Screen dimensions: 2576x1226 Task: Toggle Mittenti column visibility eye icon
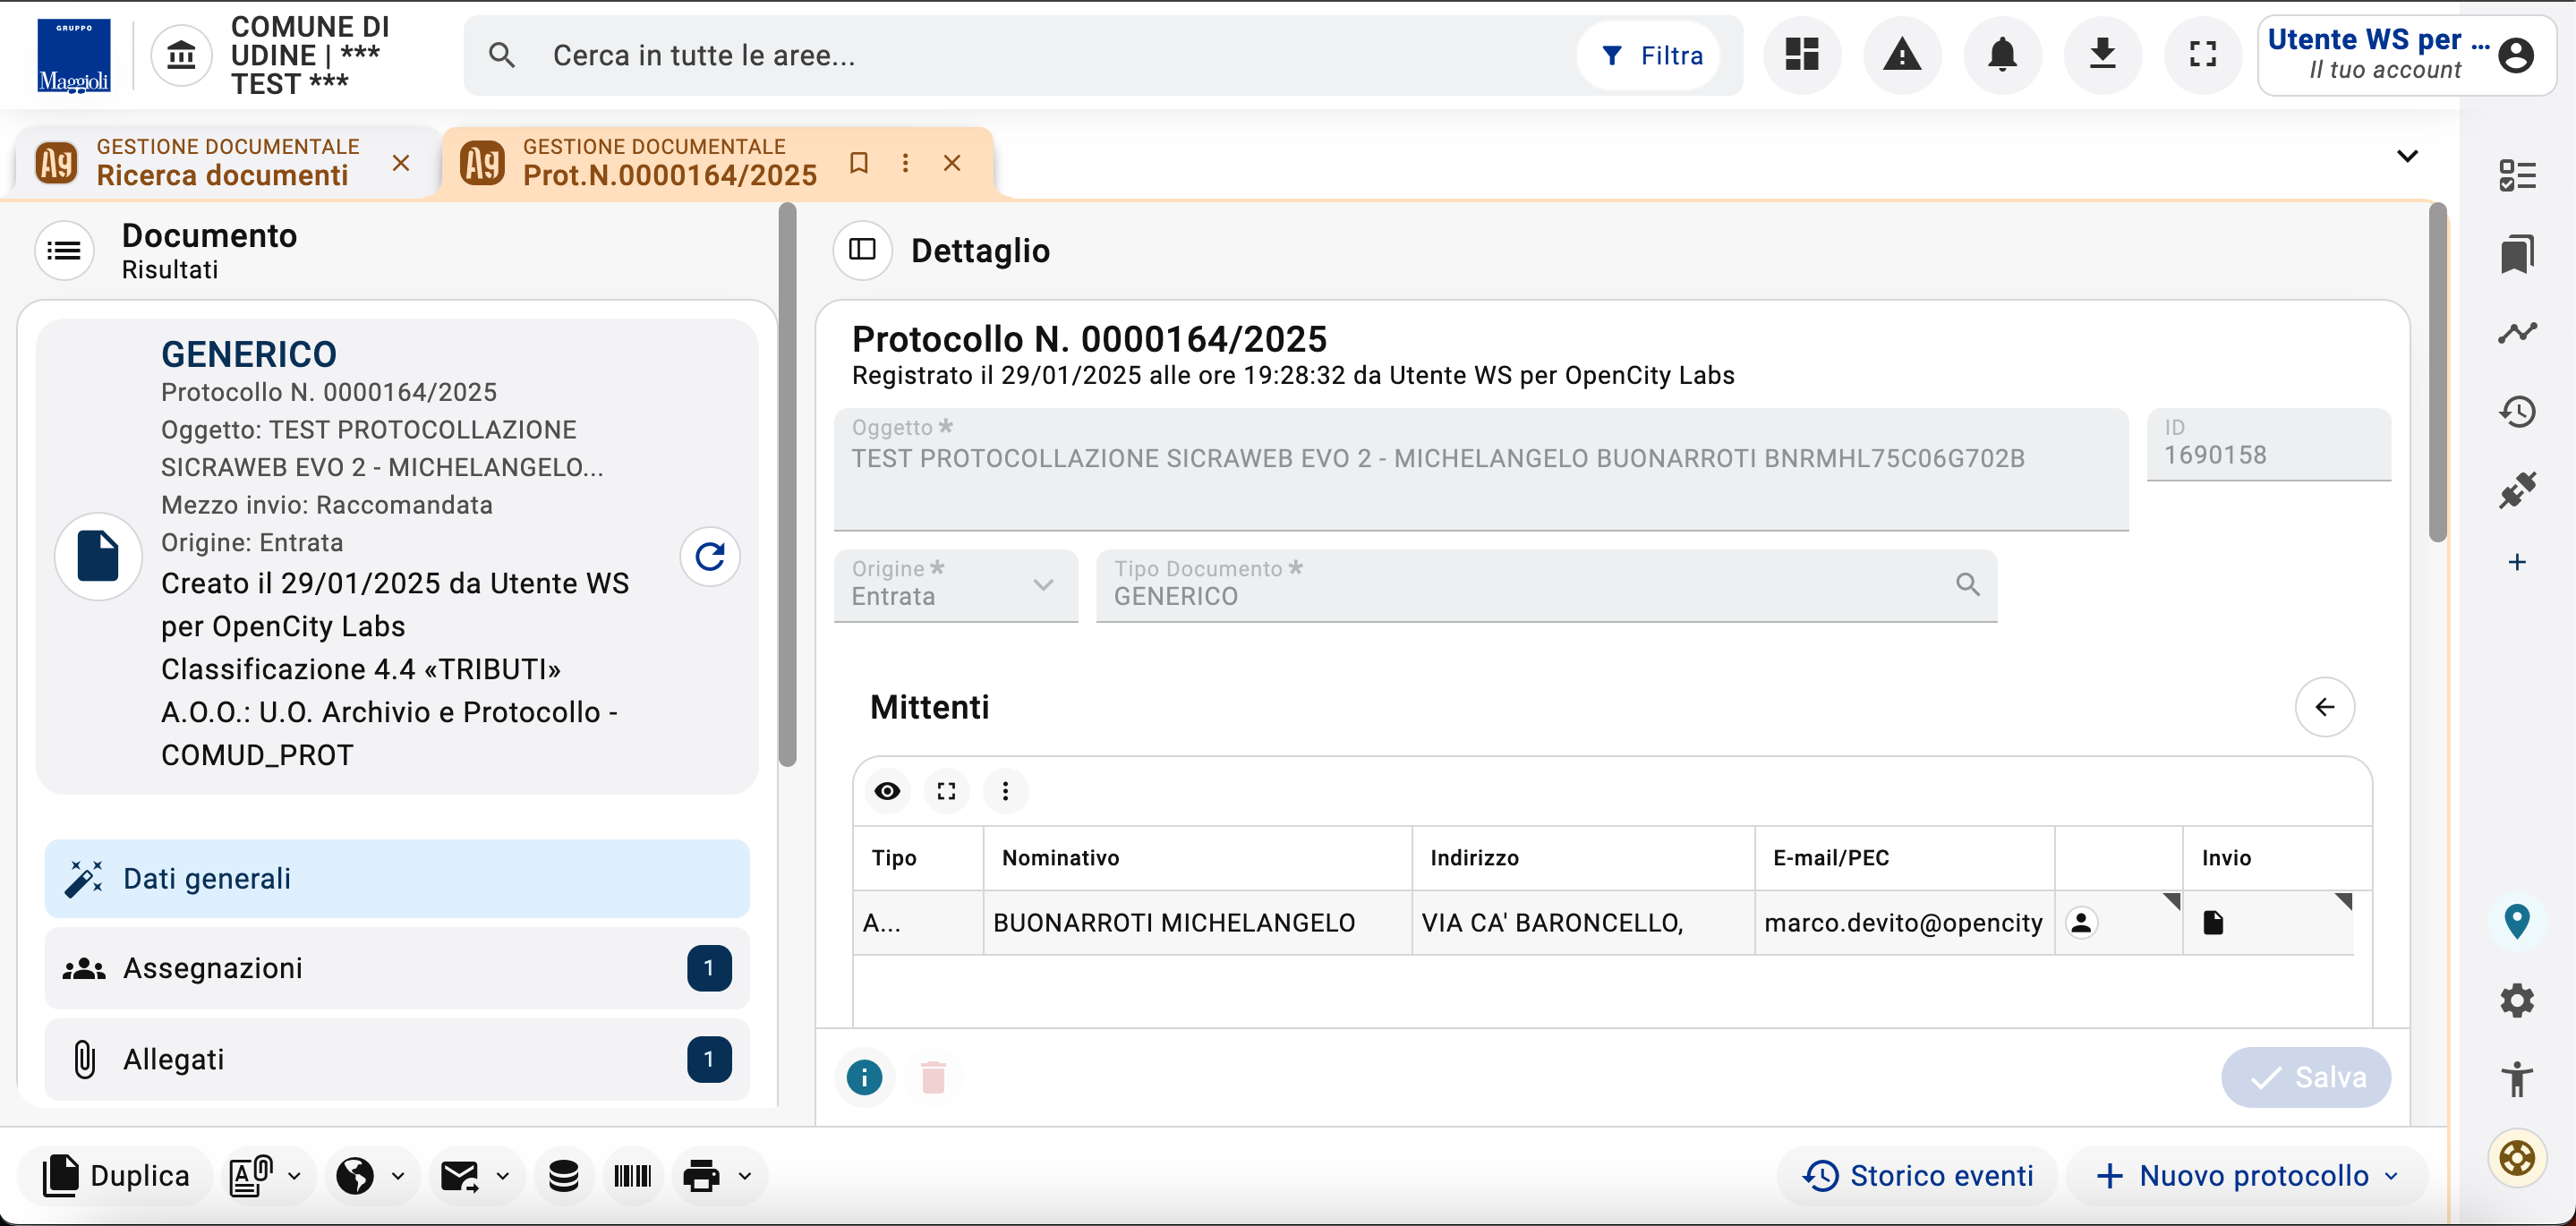(887, 791)
